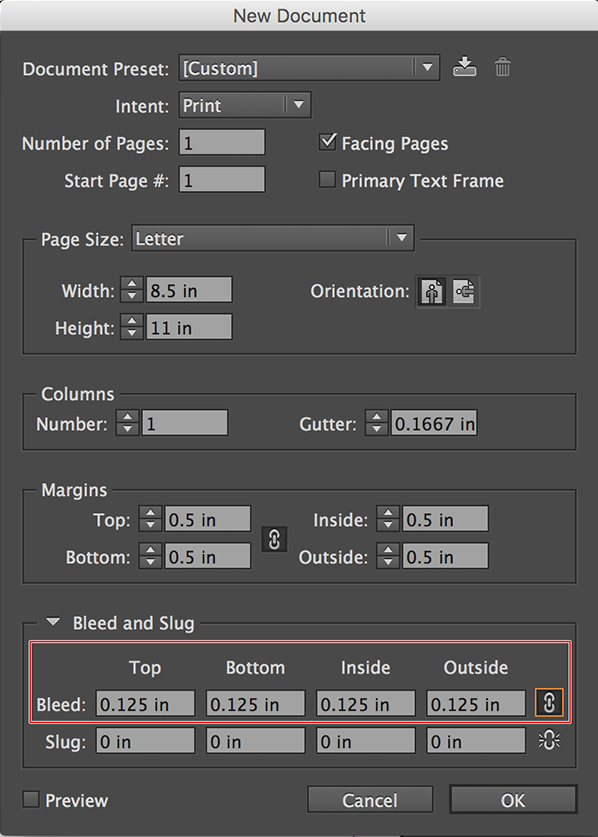The height and width of the screenshot is (837, 598).
Task: Select landscape orientation icon
Action: (x=463, y=291)
